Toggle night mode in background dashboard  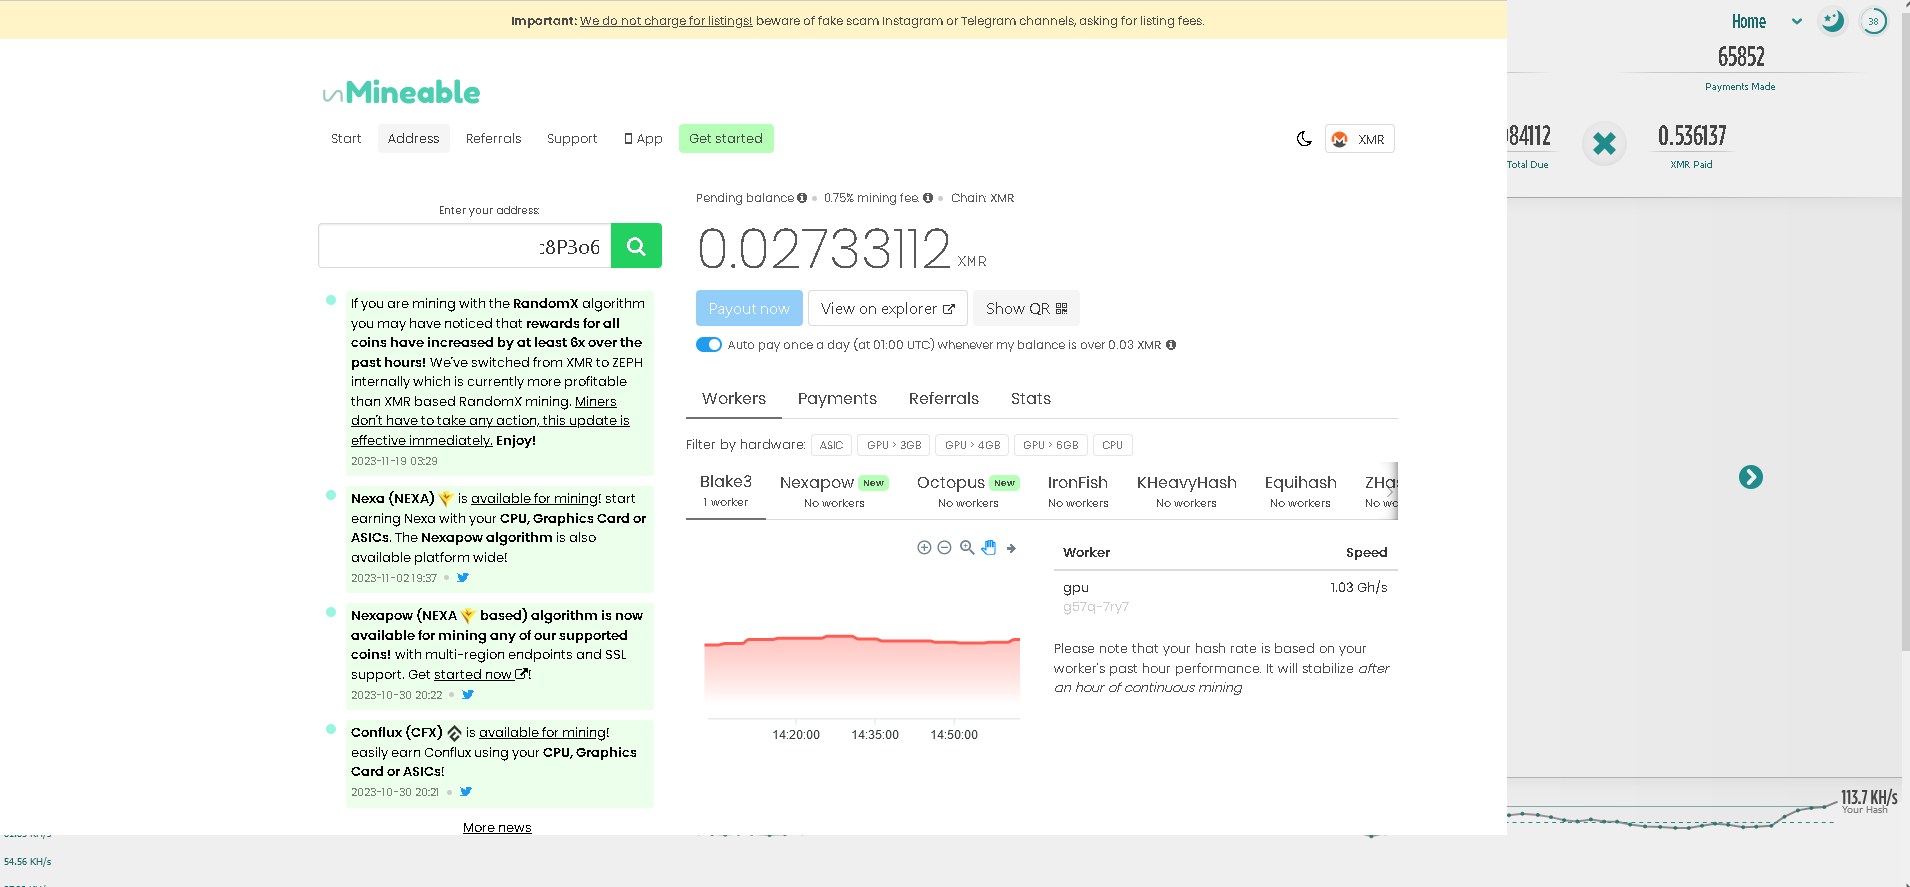pos(1832,20)
